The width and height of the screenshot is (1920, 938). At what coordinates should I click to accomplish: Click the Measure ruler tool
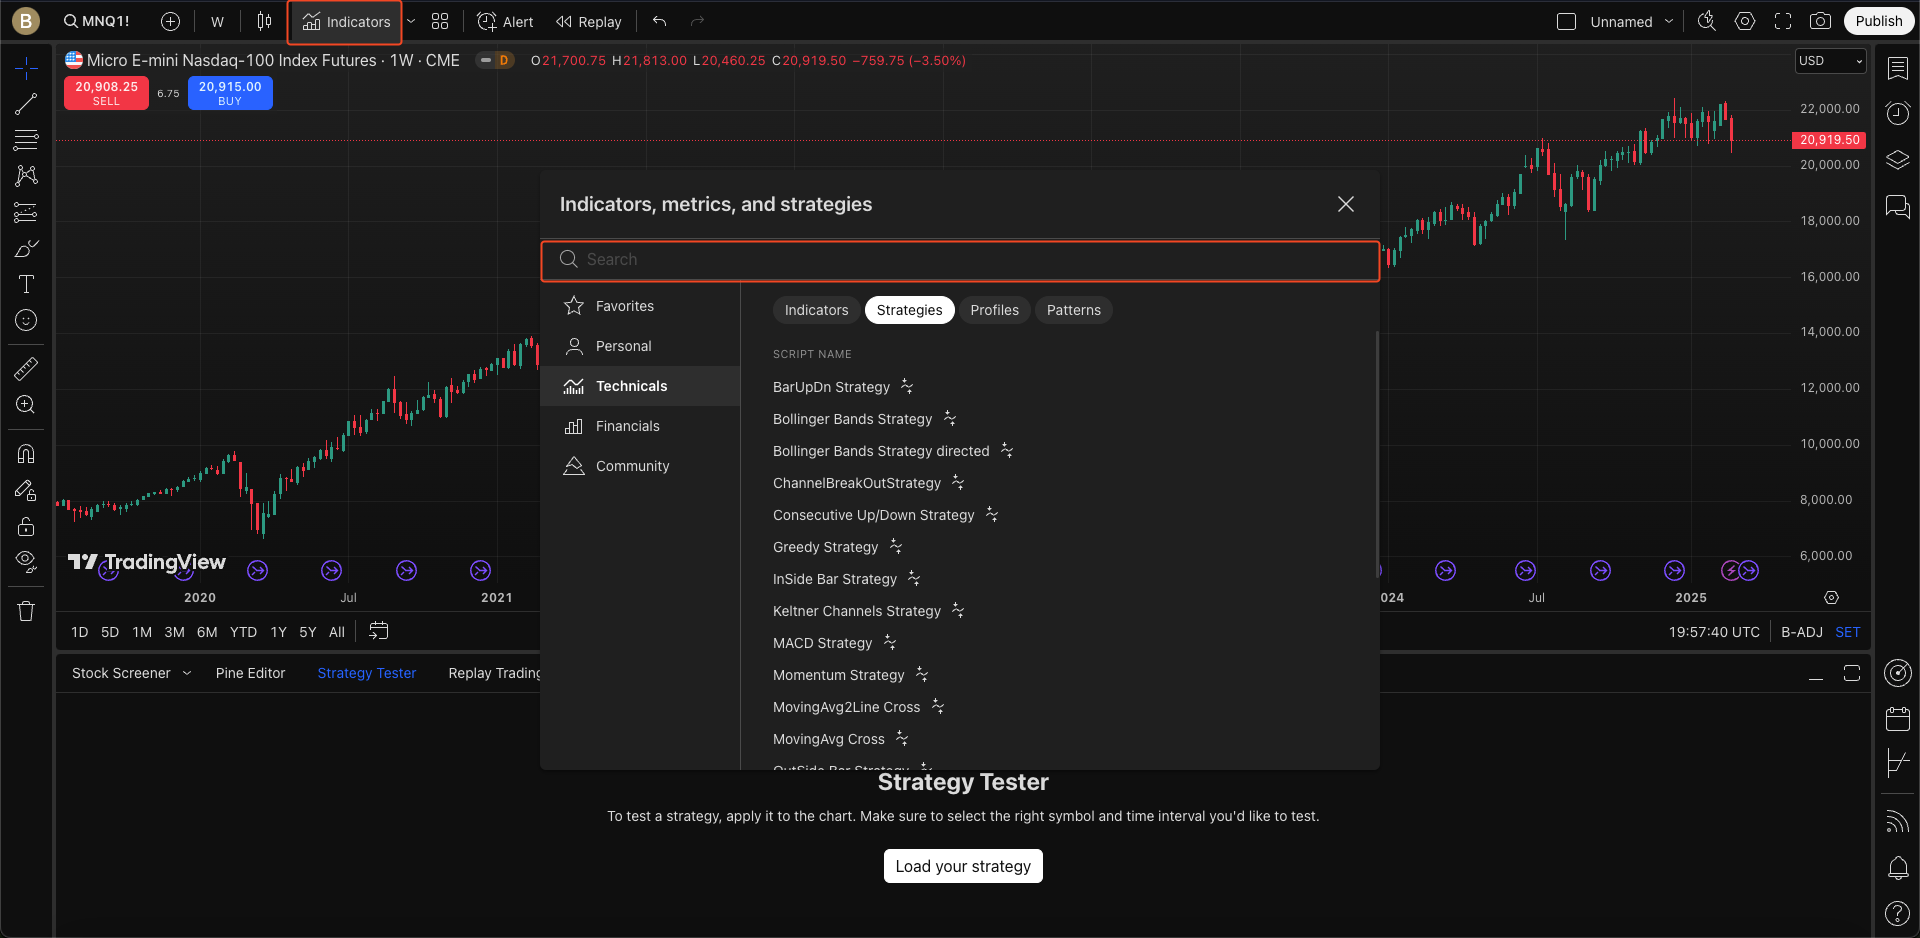[x=26, y=369]
